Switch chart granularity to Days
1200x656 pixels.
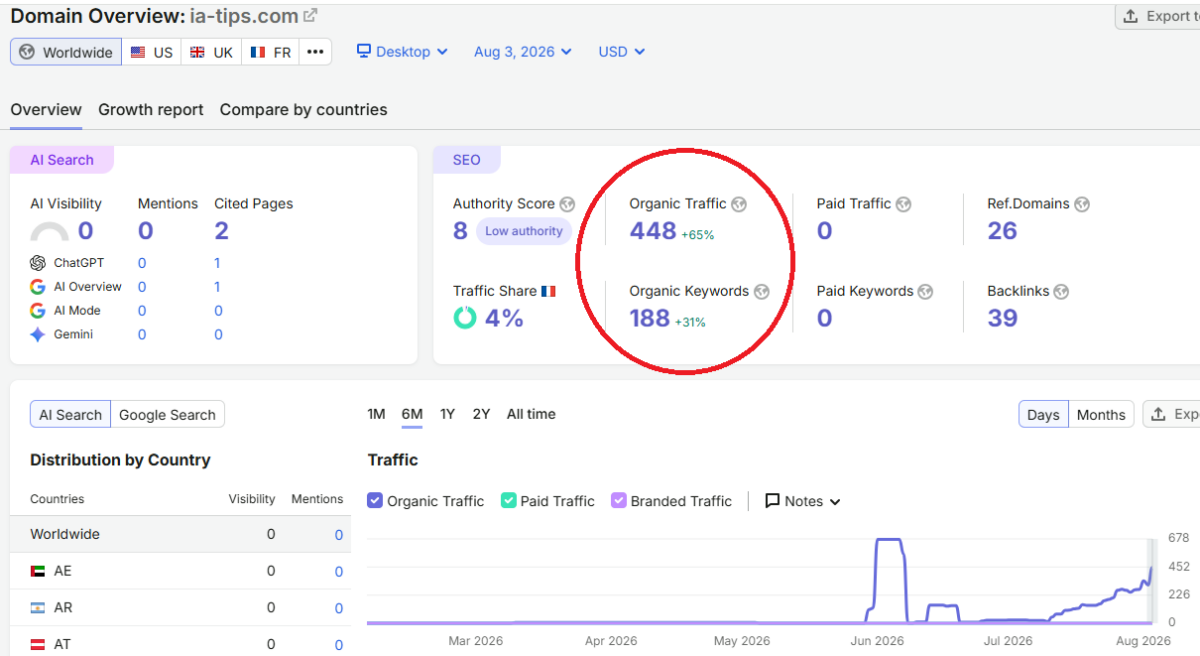click(1043, 415)
